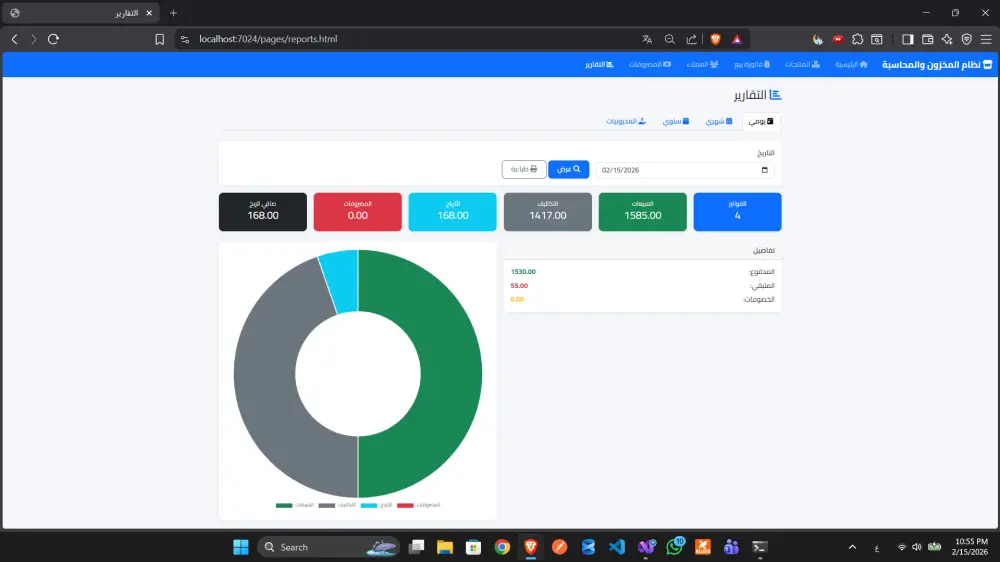
Task: Click the translate page icon in address bar
Action: click(647, 39)
